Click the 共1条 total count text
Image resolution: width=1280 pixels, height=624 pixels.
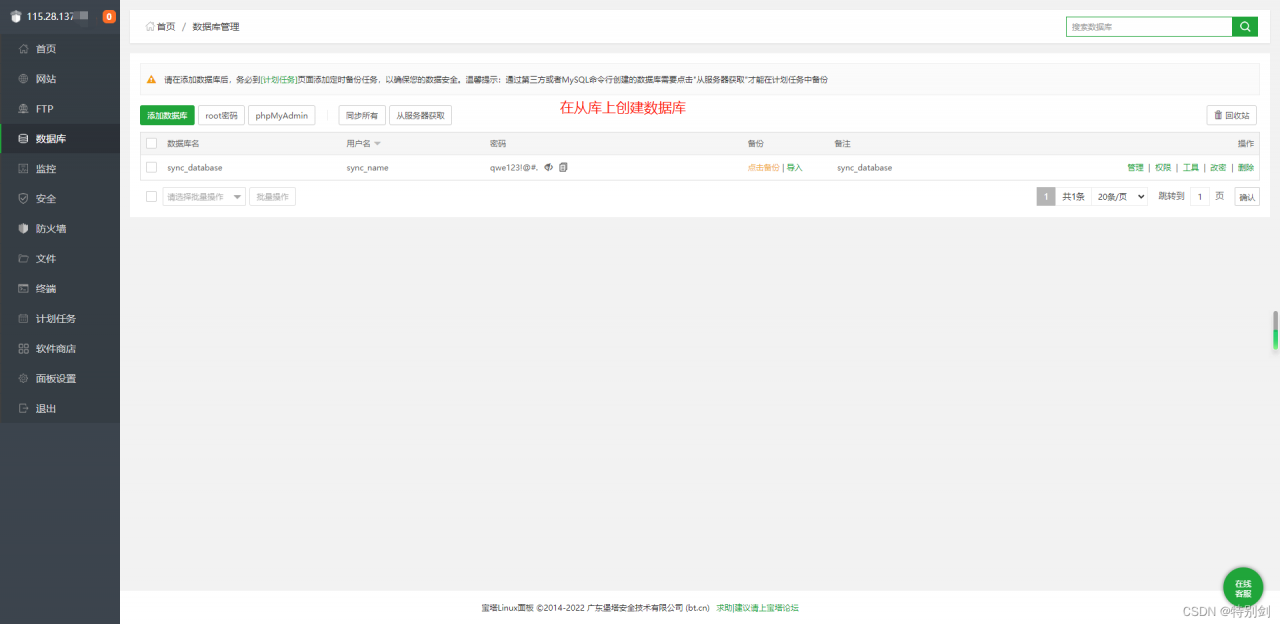point(1073,197)
